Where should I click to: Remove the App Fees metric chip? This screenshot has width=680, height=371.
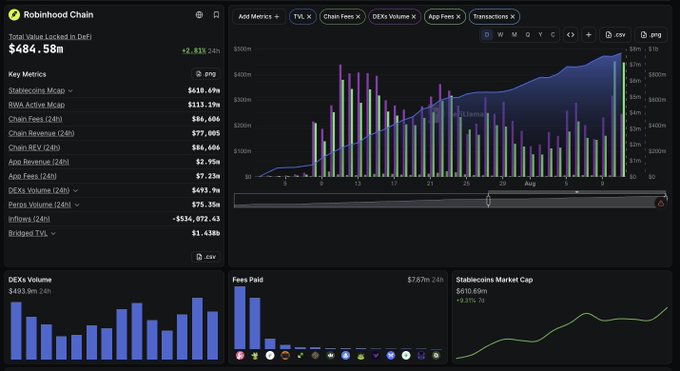tap(458, 16)
